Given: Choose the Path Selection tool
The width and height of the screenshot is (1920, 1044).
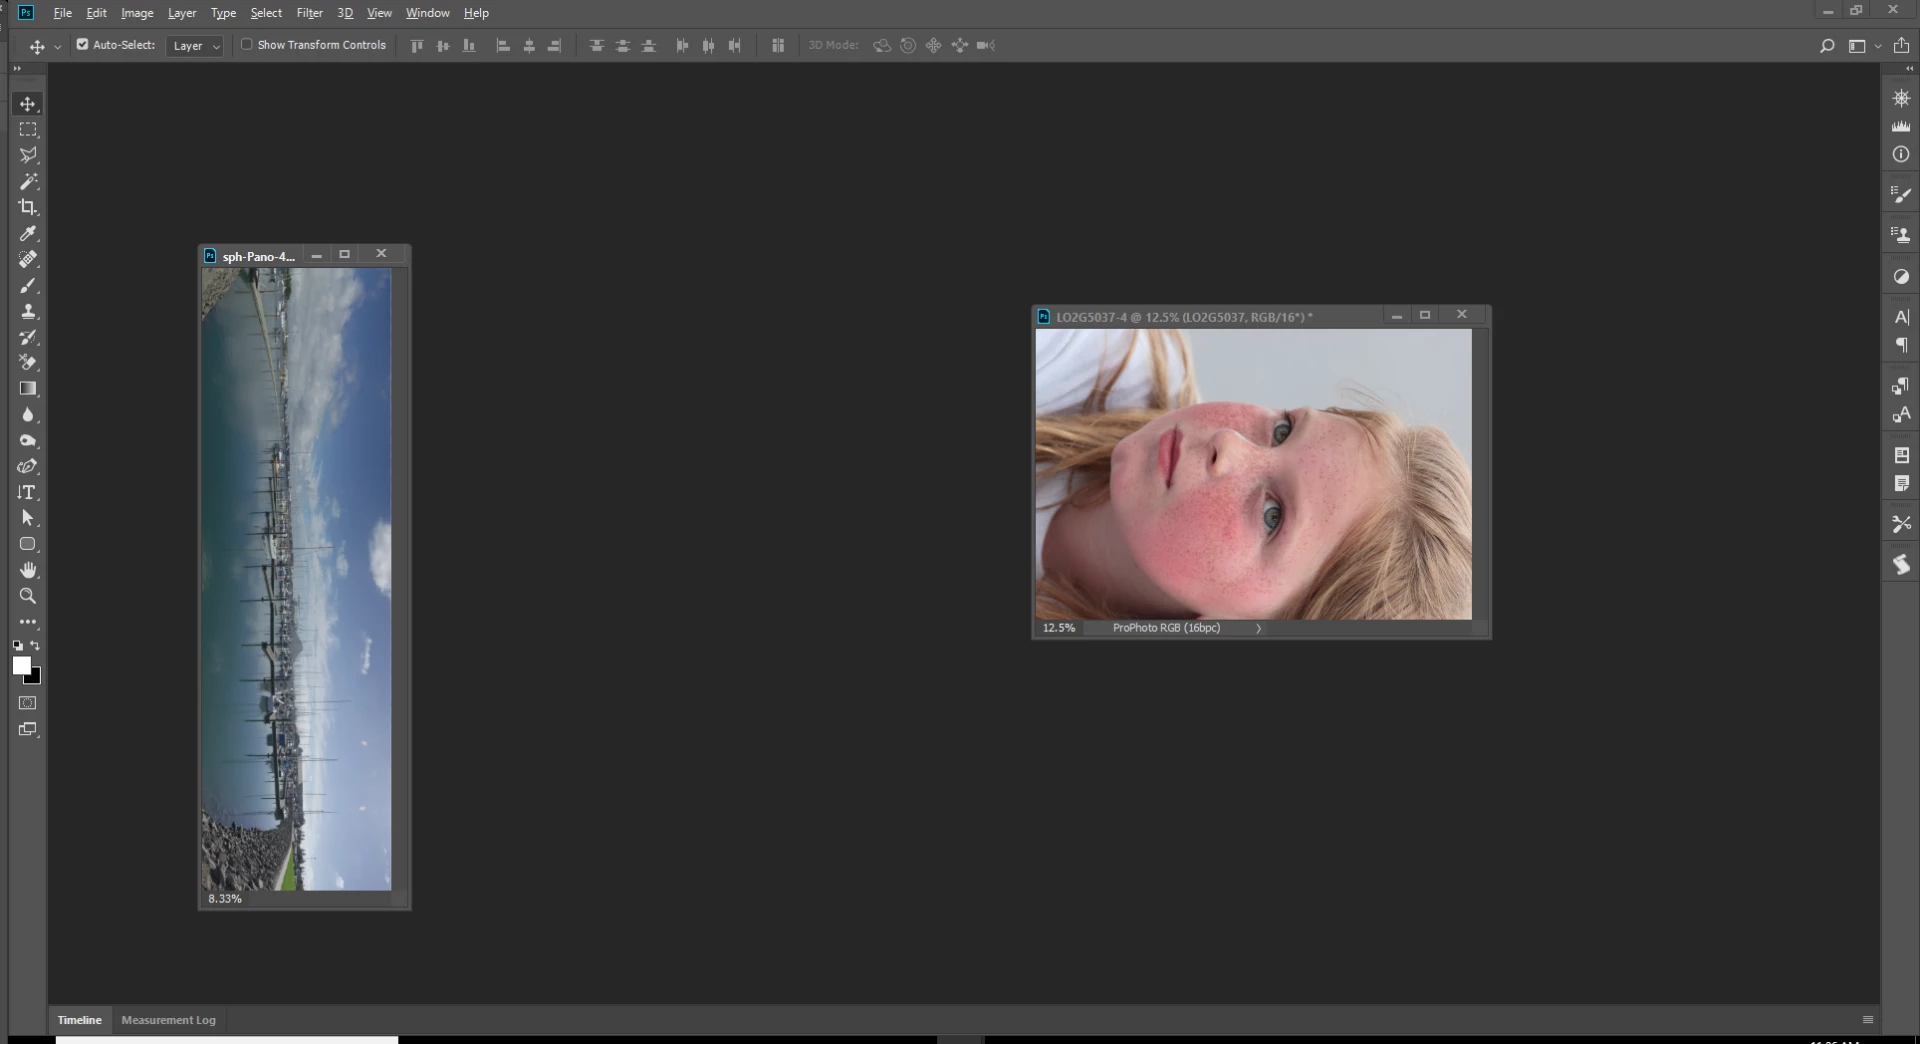Looking at the screenshot, I should [28, 518].
